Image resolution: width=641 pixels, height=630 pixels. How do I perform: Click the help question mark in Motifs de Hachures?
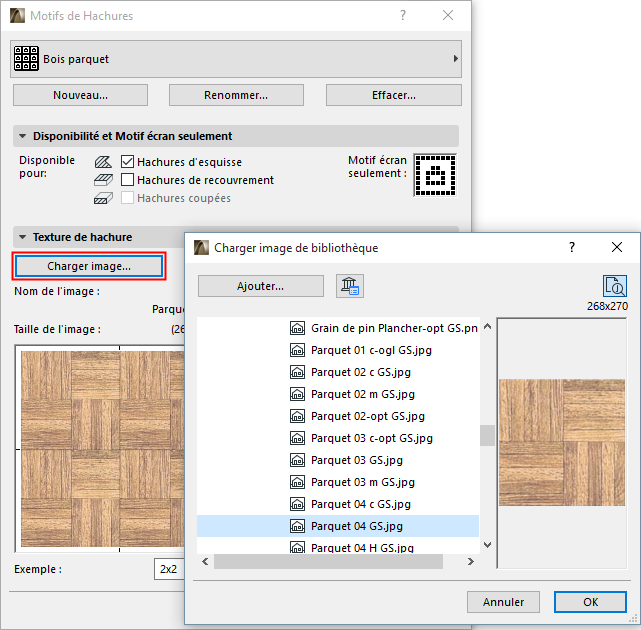[403, 16]
